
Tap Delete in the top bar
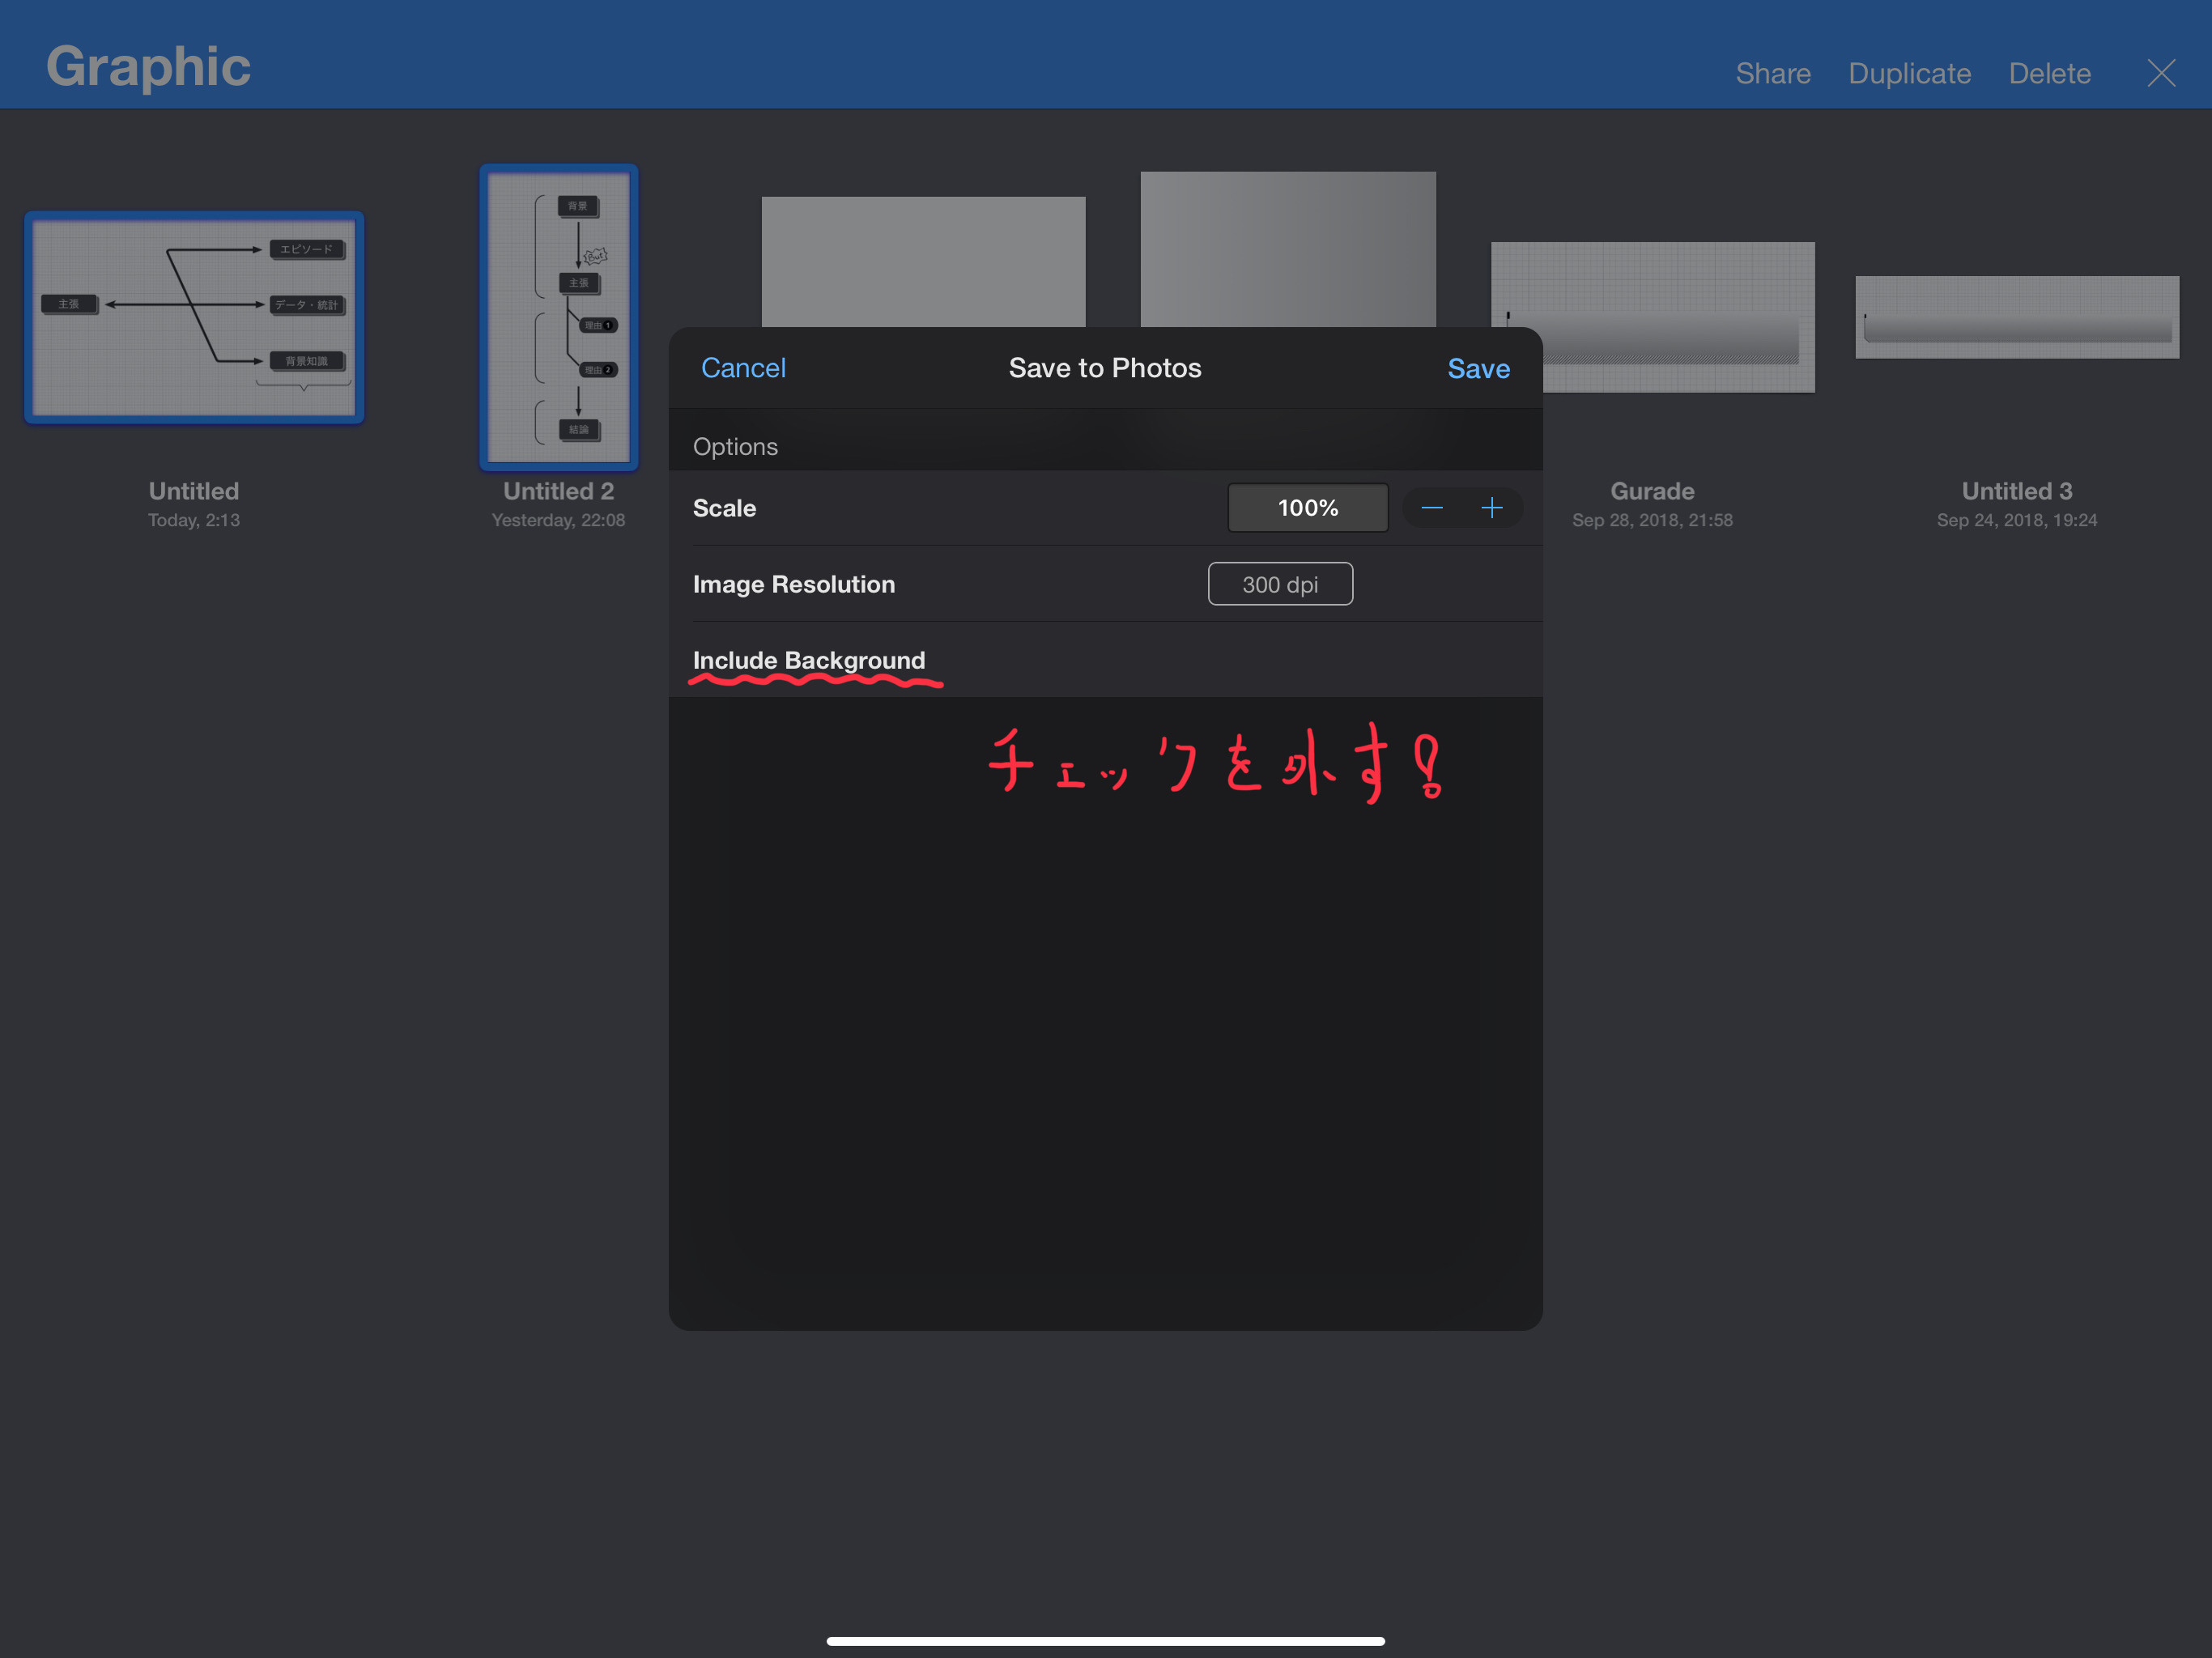pos(2049,73)
